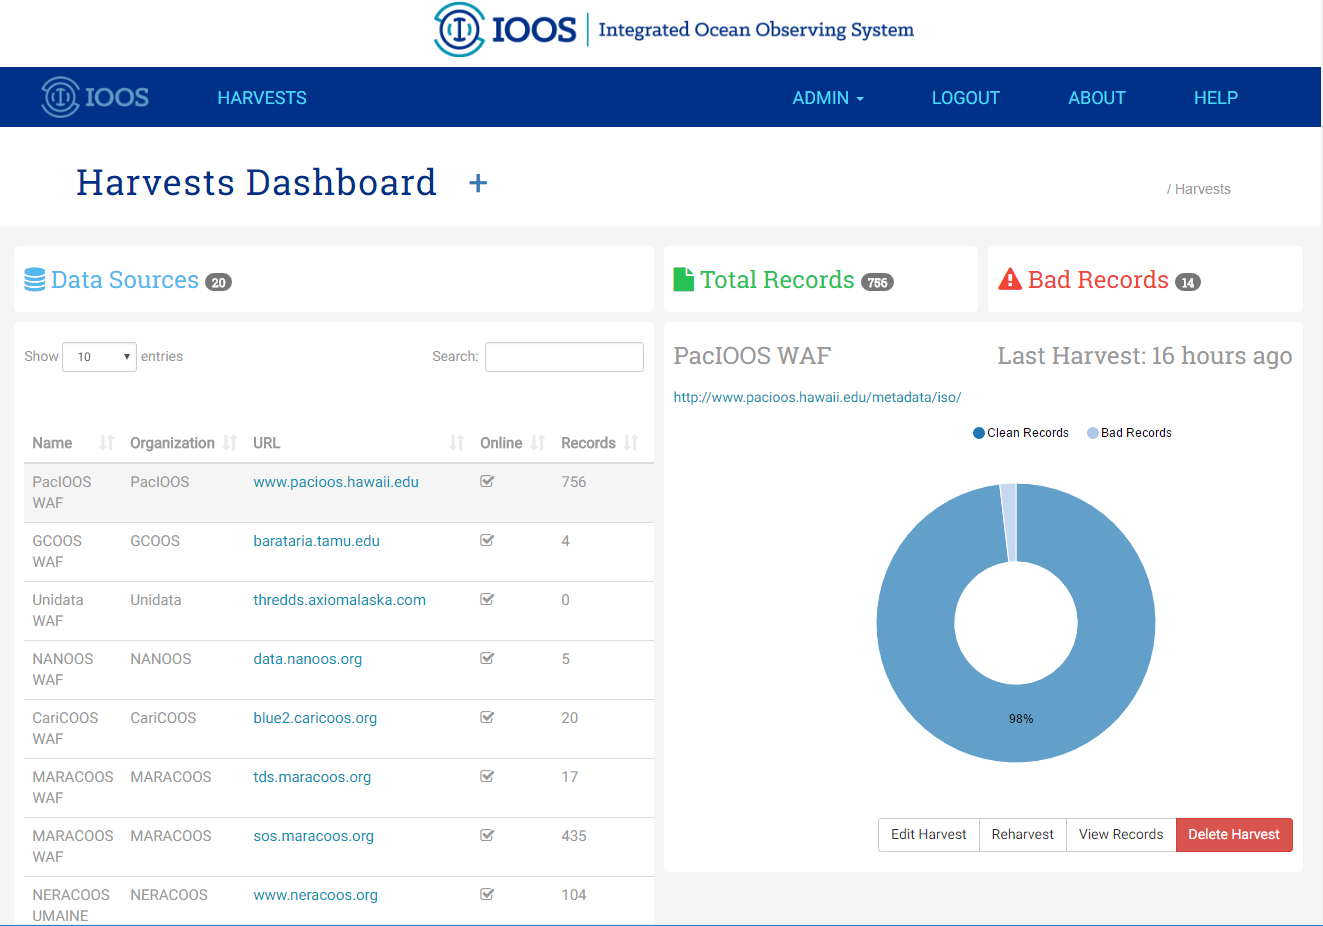The image size is (1323, 926).
Task: Toggle the Clean Records legend swatch
Action: pyautogui.click(x=979, y=433)
